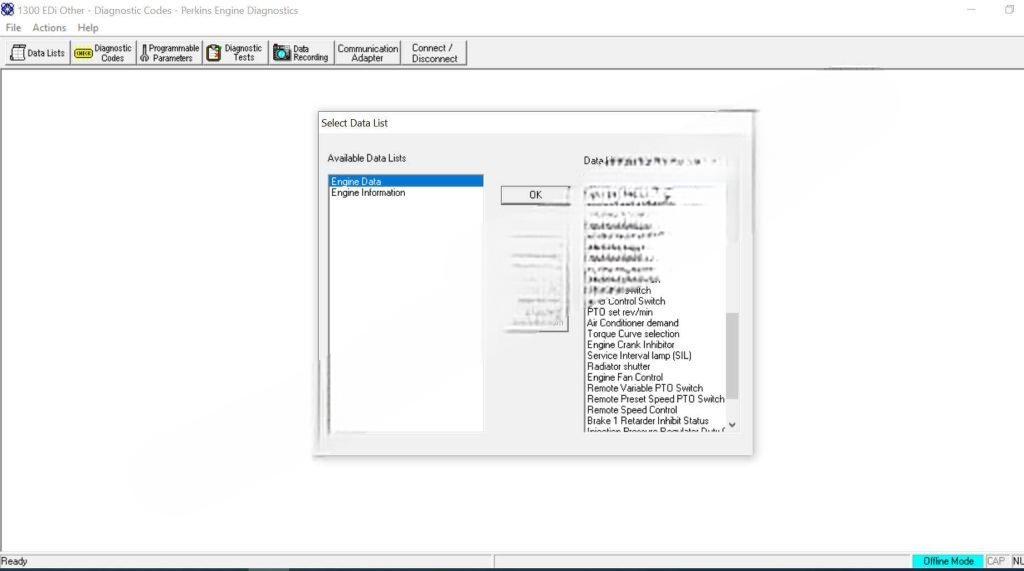Open the Communication Adapter toolbar button

click(x=367, y=53)
